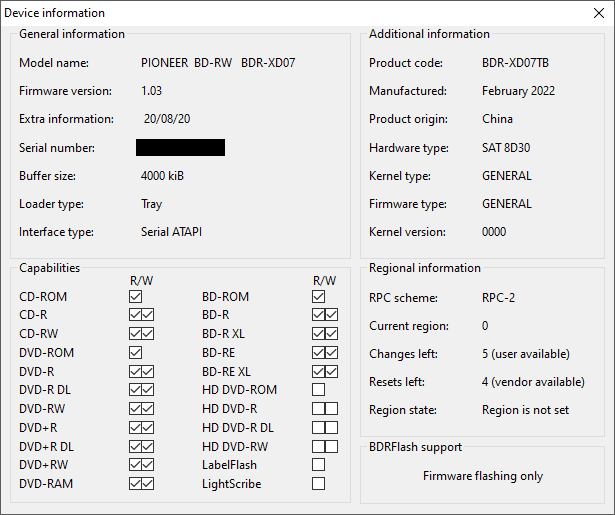This screenshot has width=615, height=515.
Task: Click kernel type value GENERAL
Action: (507, 176)
